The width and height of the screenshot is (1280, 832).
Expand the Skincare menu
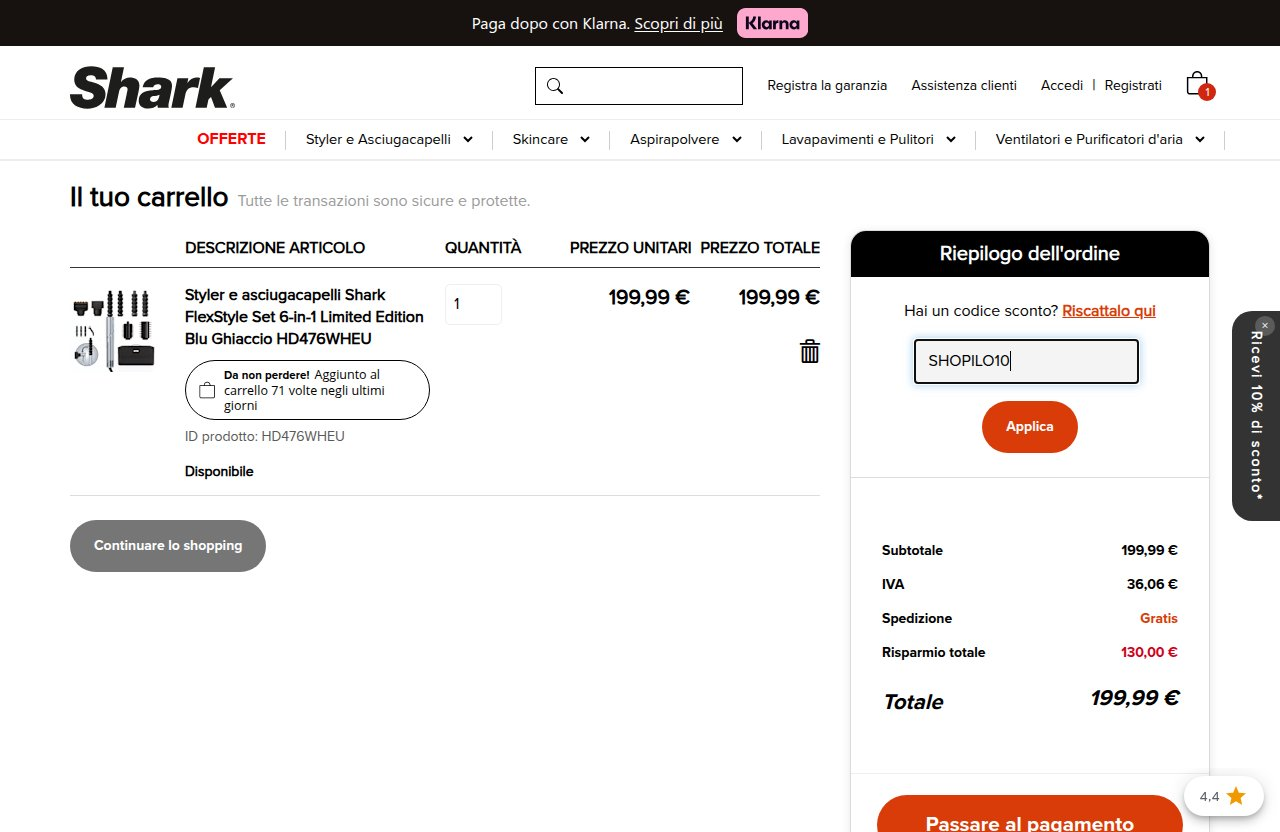click(551, 140)
